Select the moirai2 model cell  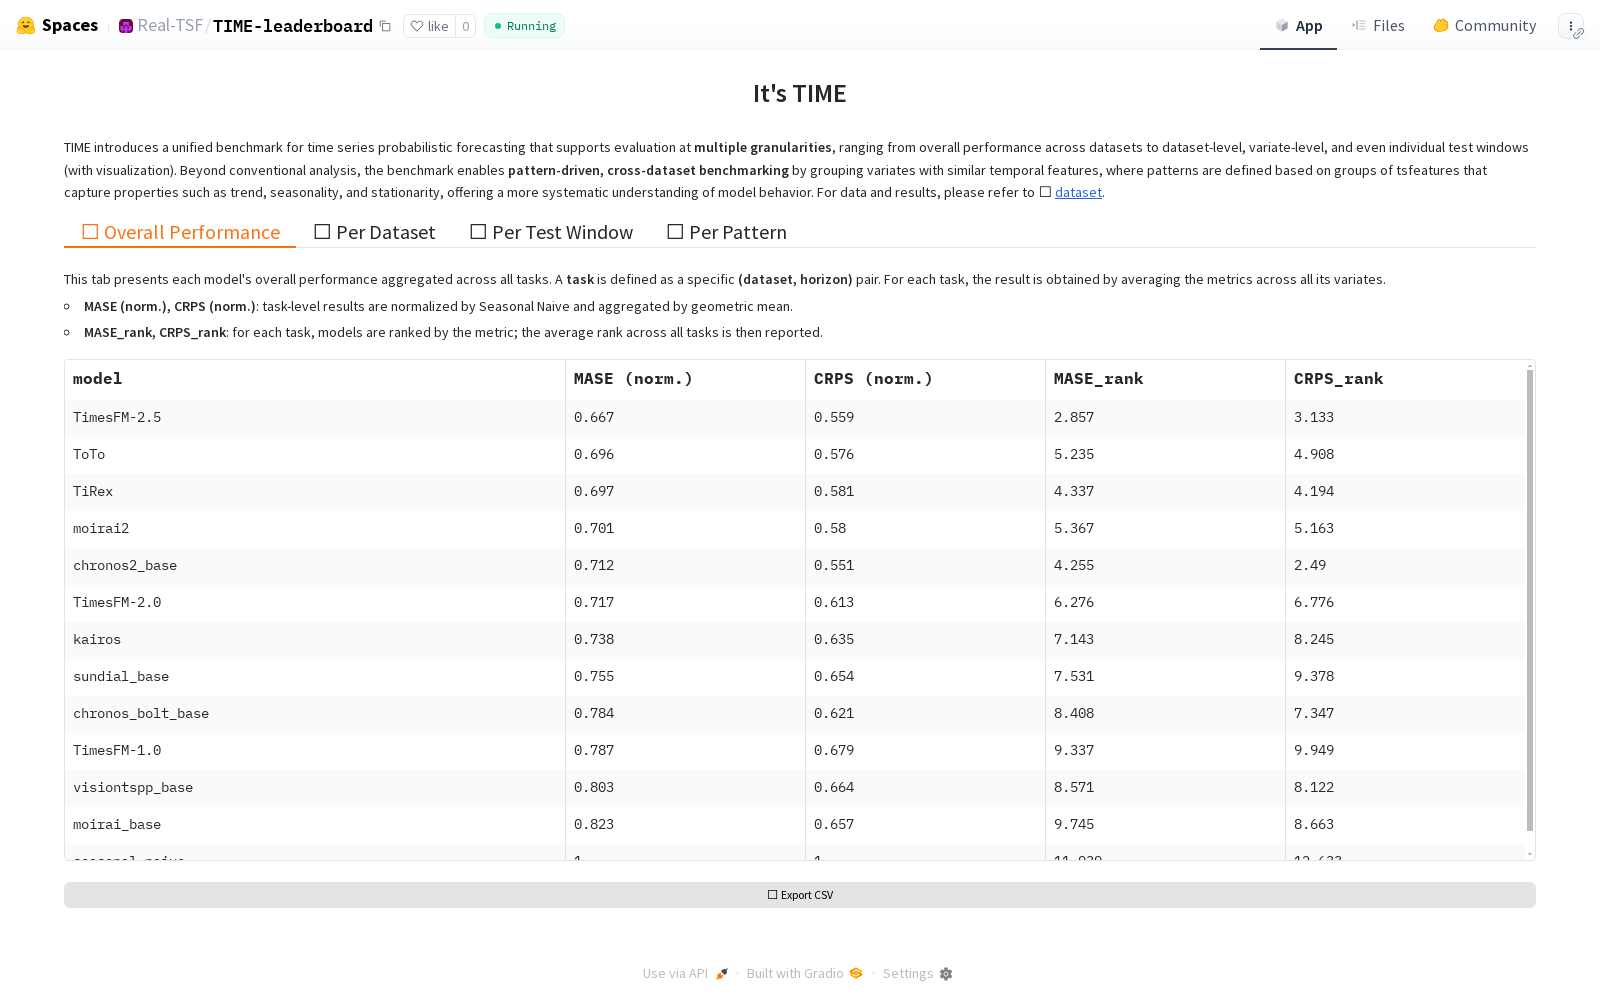click(315, 529)
